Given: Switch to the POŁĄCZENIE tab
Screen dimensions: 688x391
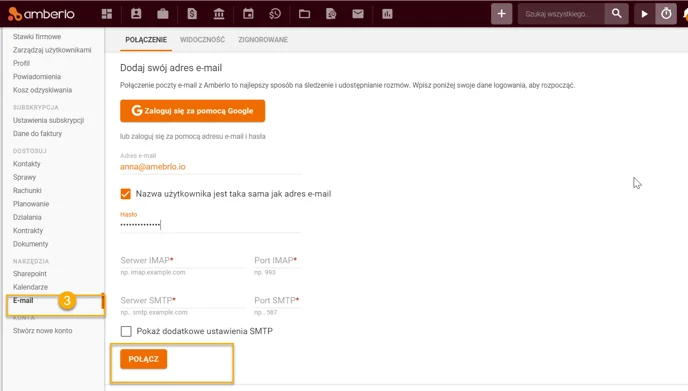Looking at the screenshot, I should (146, 39).
